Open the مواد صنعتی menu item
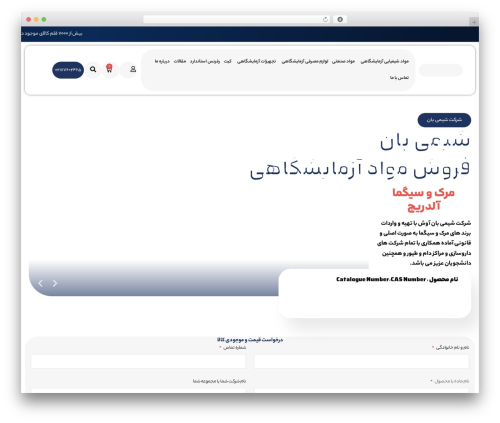 (343, 61)
